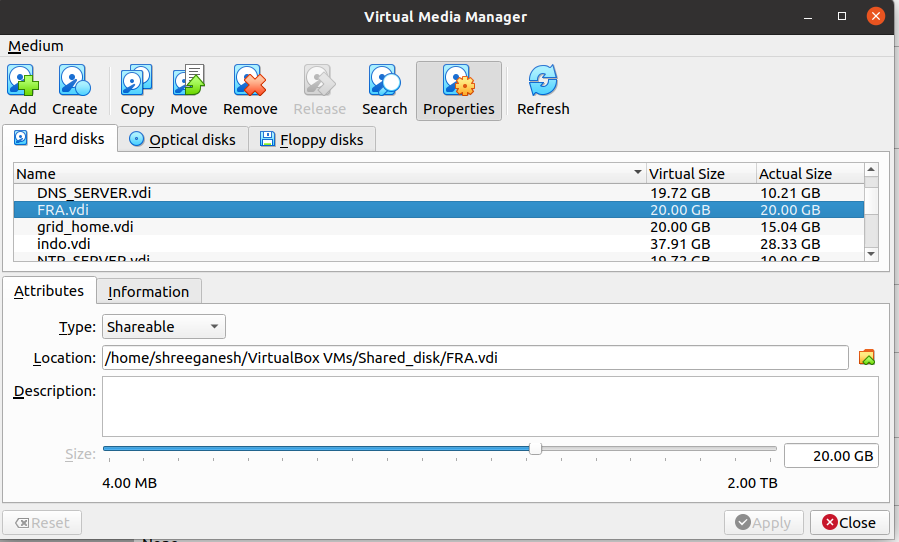Viewport: 899px width, 542px height.
Task: Open the Information tab
Action: [148, 291]
